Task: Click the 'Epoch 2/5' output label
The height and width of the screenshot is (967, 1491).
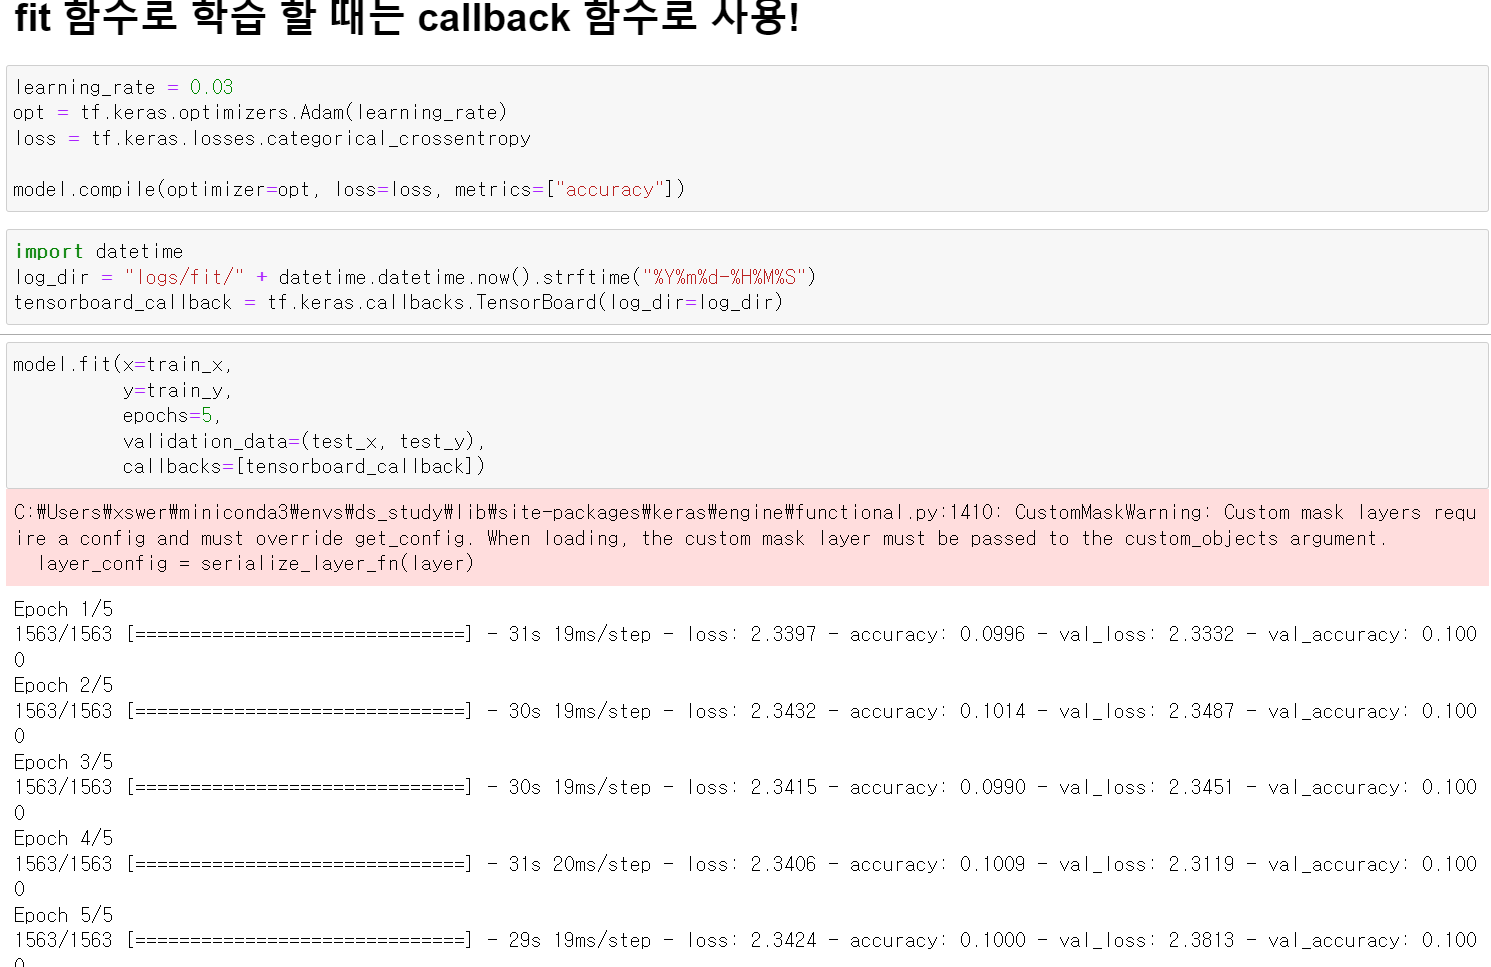Action: 63,685
